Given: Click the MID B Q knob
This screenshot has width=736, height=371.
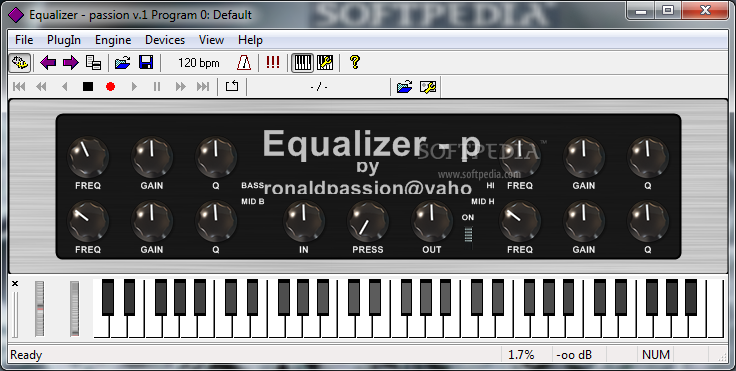Looking at the screenshot, I should click(x=215, y=221).
